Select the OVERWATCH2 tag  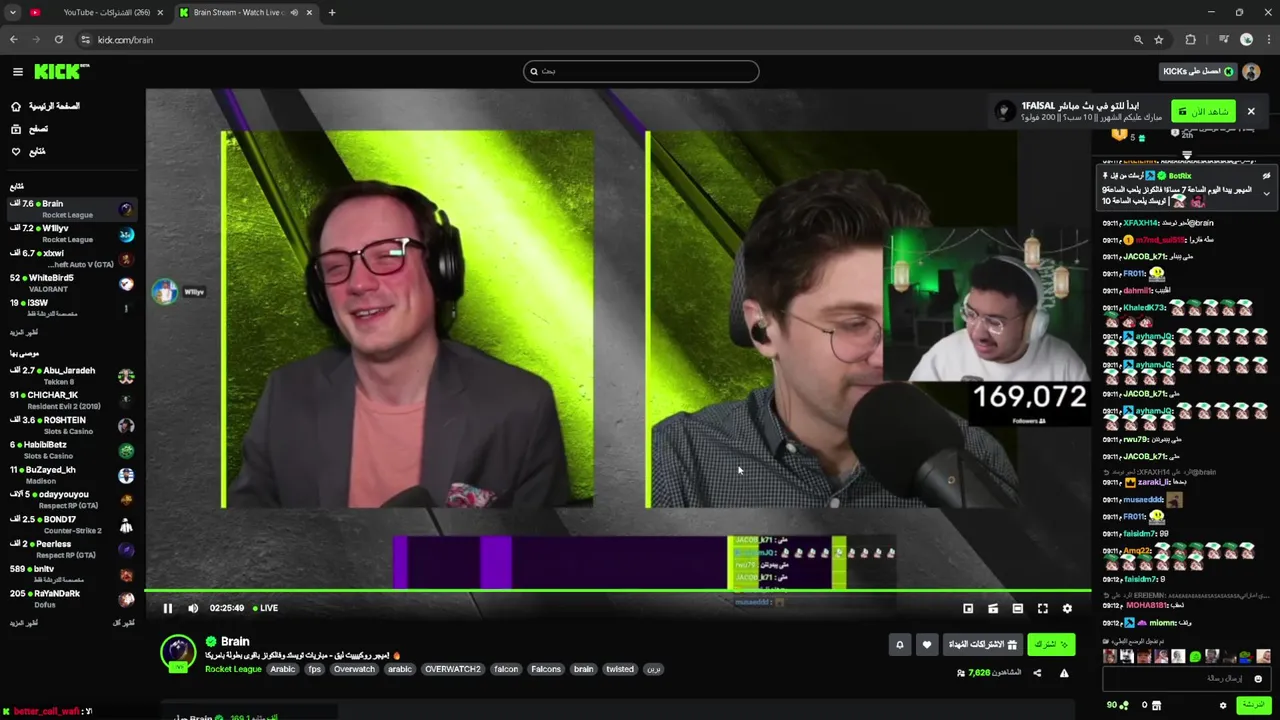click(x=452, y=669)
